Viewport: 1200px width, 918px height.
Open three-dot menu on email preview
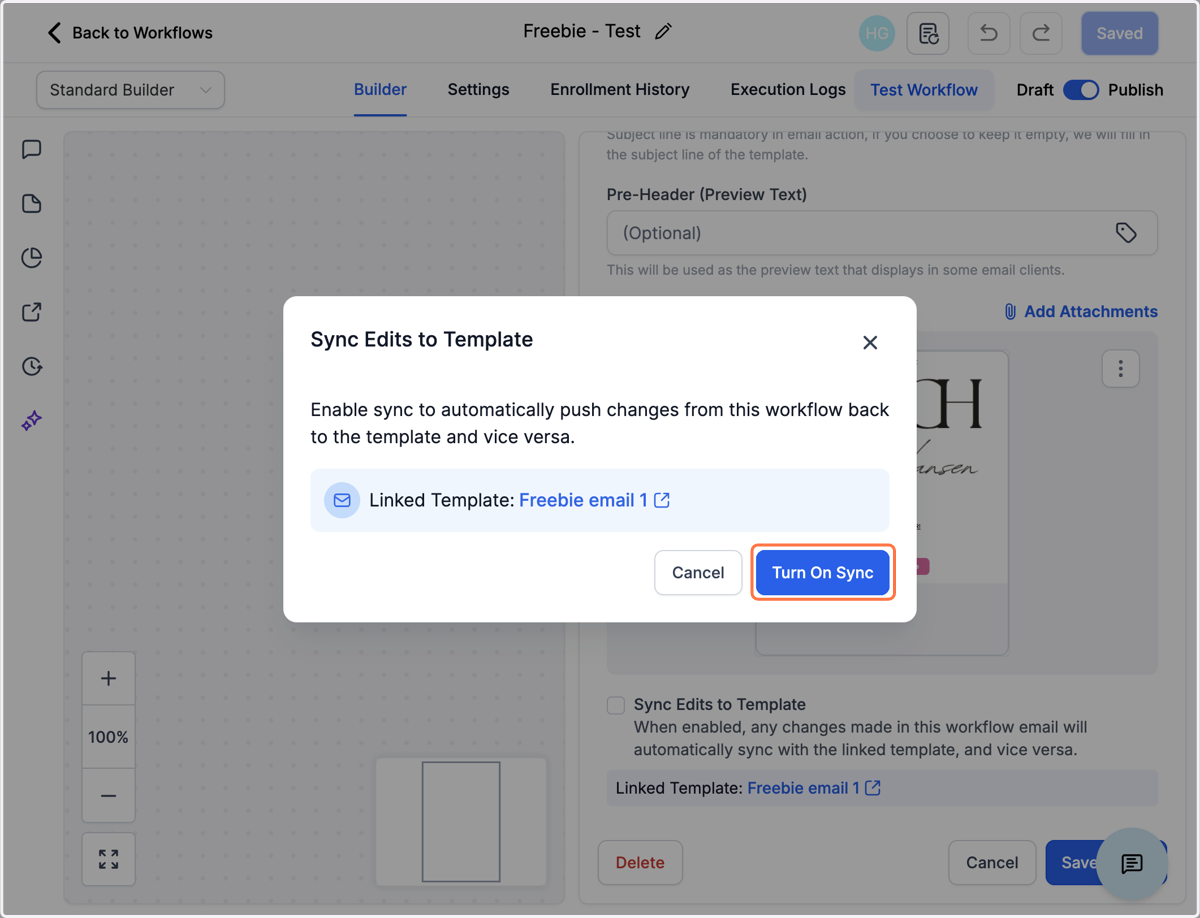1121,369
